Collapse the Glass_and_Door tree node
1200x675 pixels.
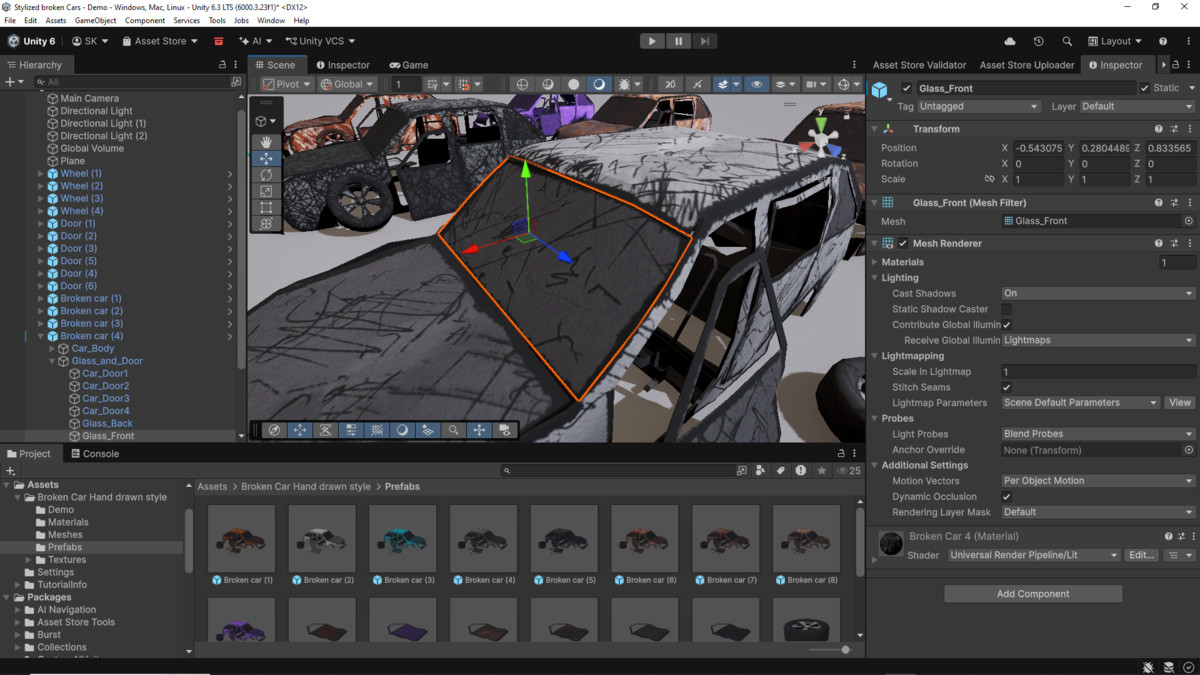[x=53, y=361]
